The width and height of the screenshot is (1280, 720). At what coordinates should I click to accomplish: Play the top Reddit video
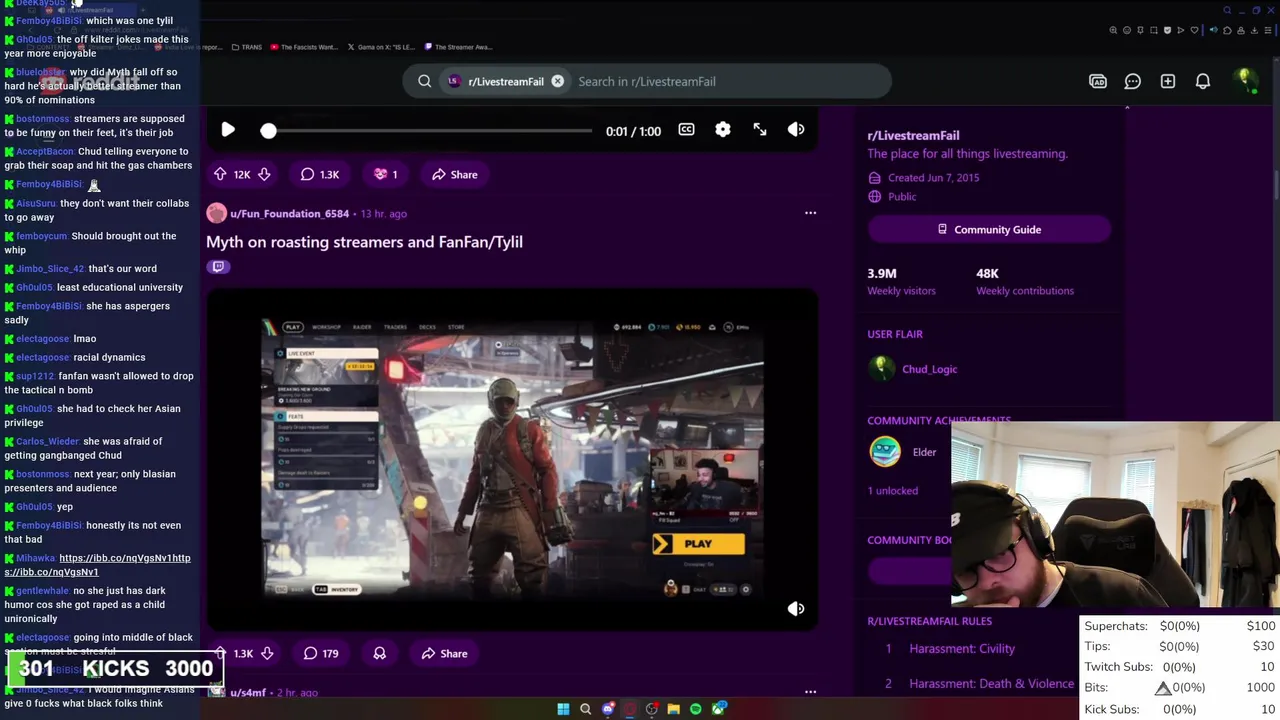point(228,130)
